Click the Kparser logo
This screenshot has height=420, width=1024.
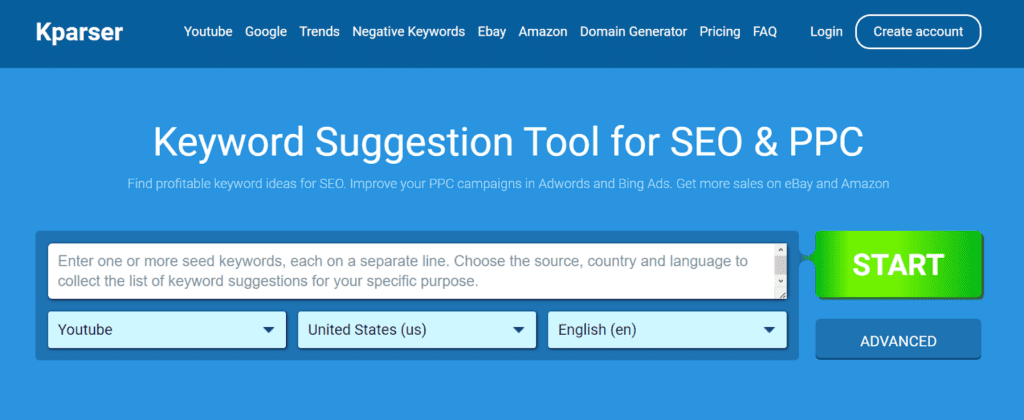[x=79, y=31]
